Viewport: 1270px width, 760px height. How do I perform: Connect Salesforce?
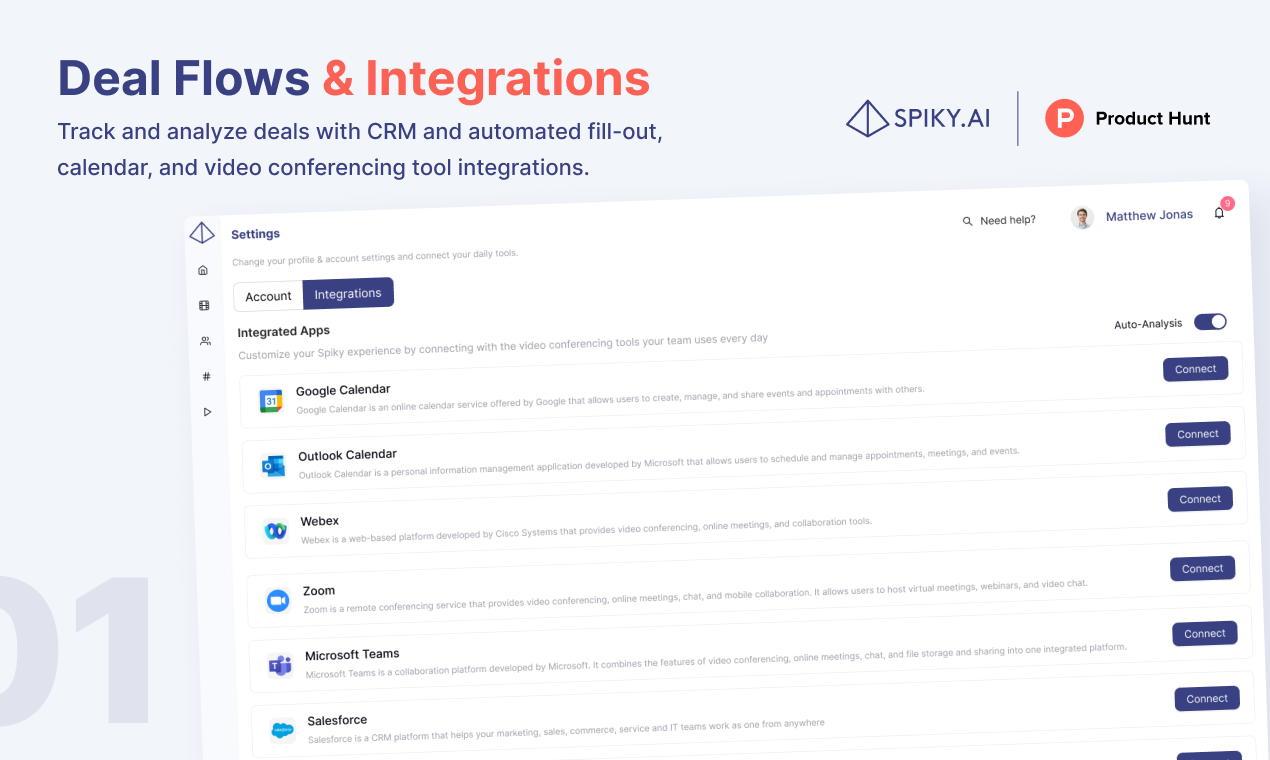pyautogui.click(x=1207, y=698)
